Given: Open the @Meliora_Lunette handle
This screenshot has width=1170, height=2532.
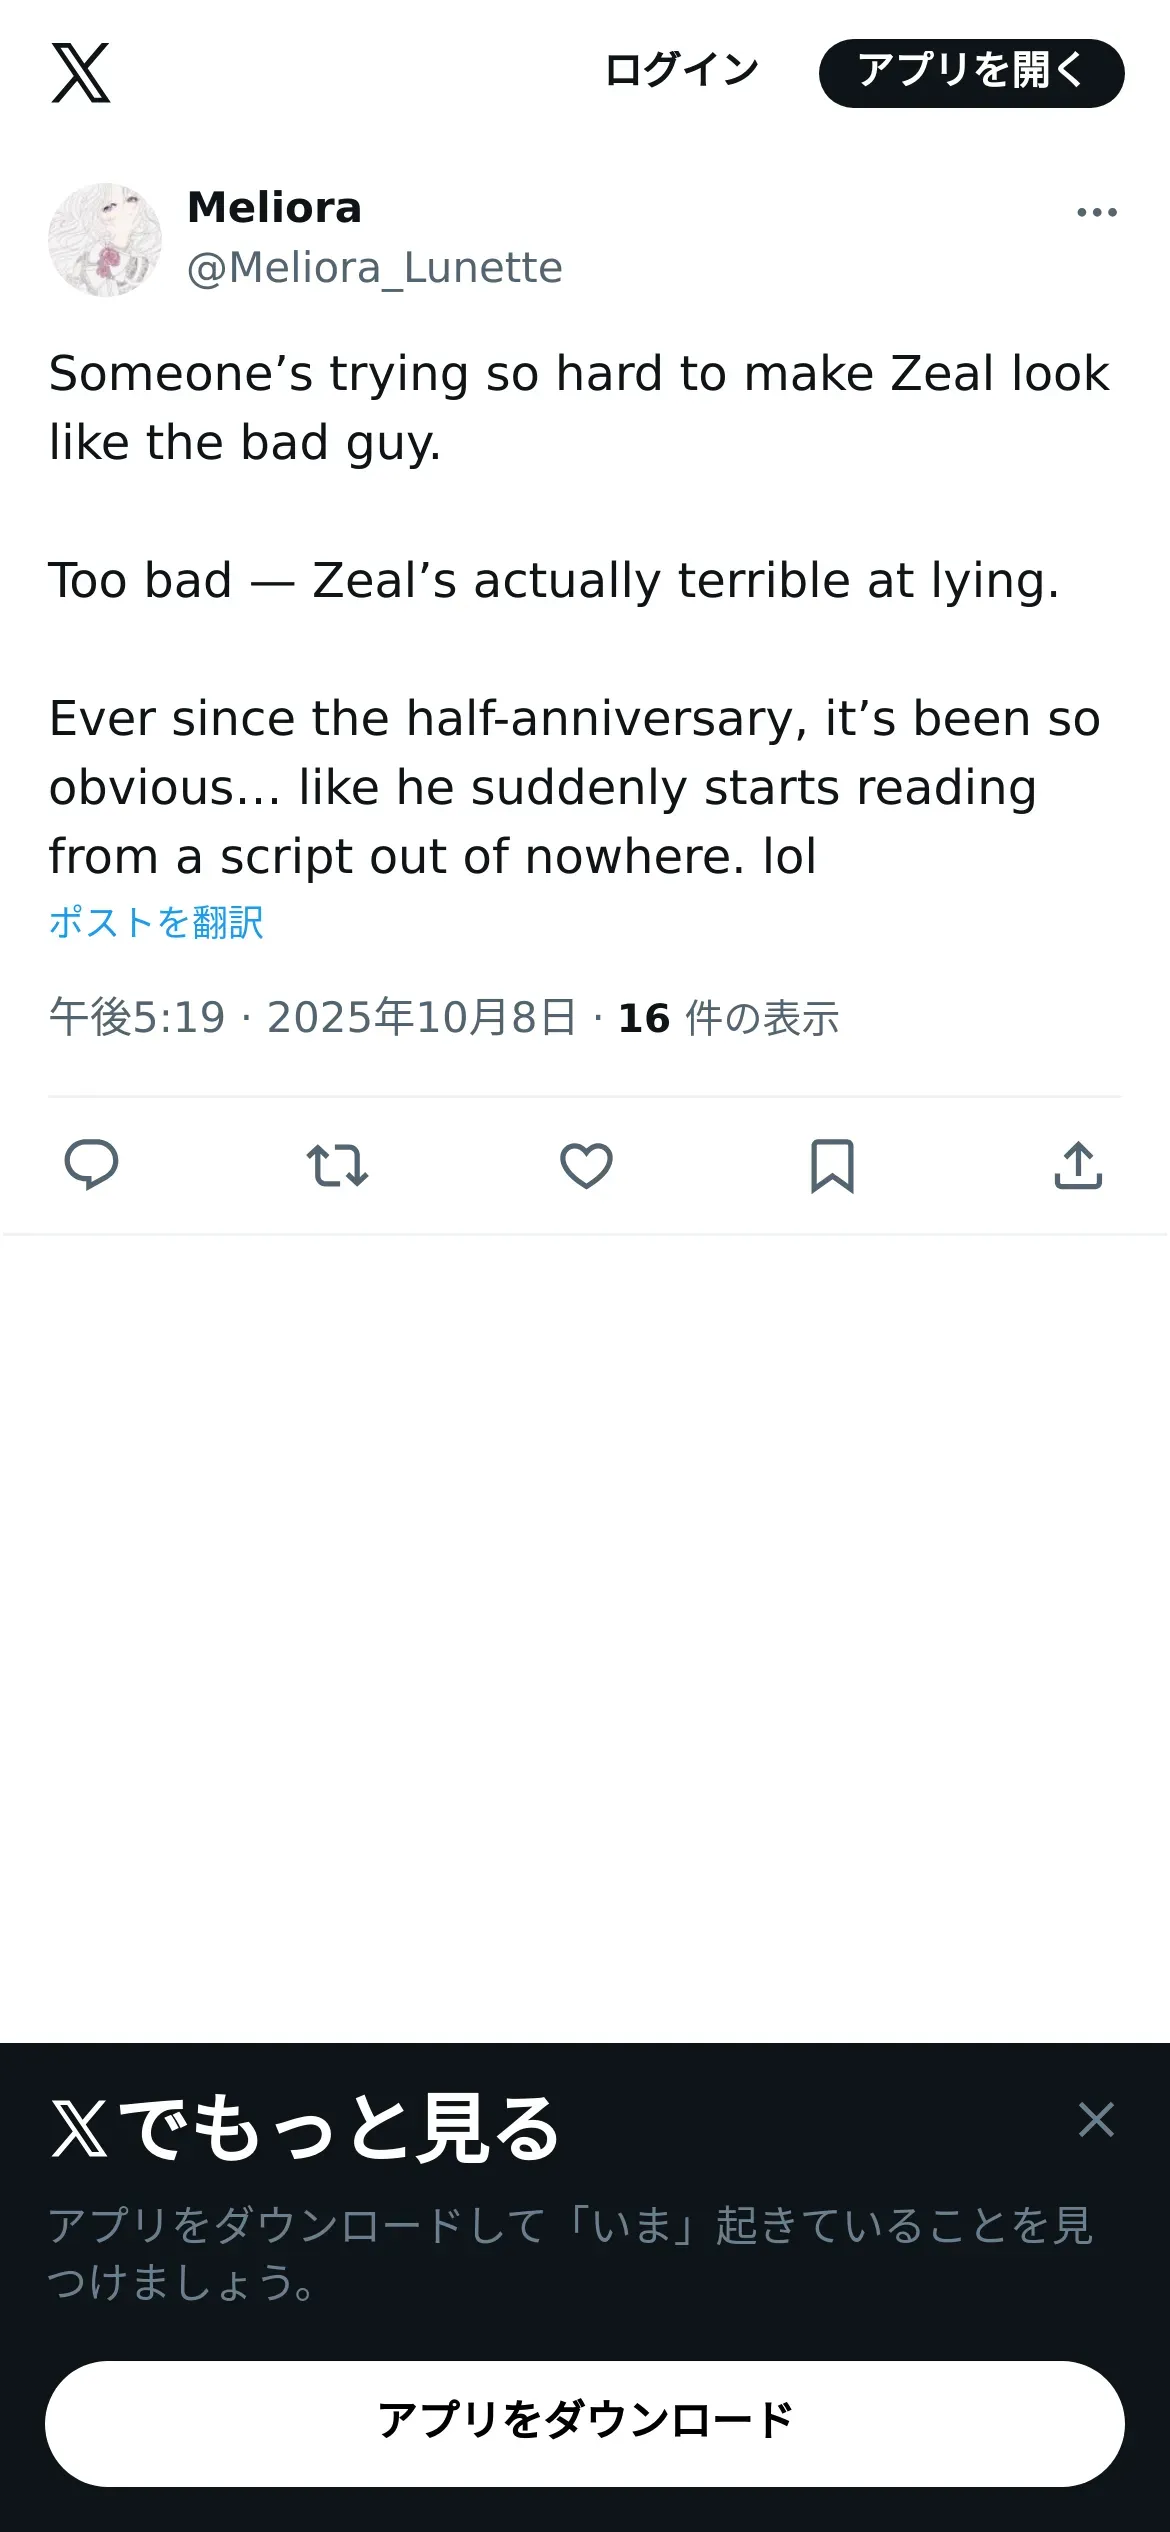Looking at the screenshot, I should pyautogui.click(x=375, y=268).
